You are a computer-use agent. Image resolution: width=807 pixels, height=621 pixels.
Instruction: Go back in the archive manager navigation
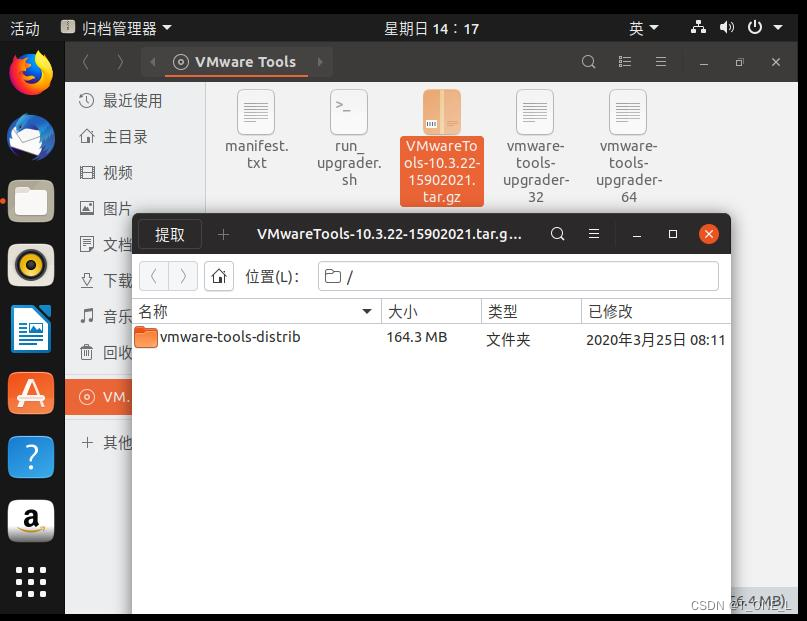tap(154, 276)
